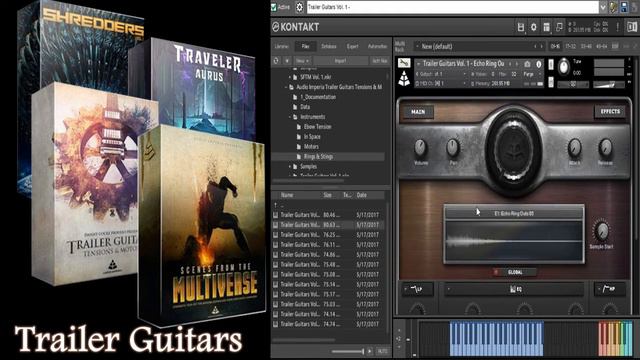
Task: Click the waveform display of Echo Ring Outs
Action: click(514, 241)
